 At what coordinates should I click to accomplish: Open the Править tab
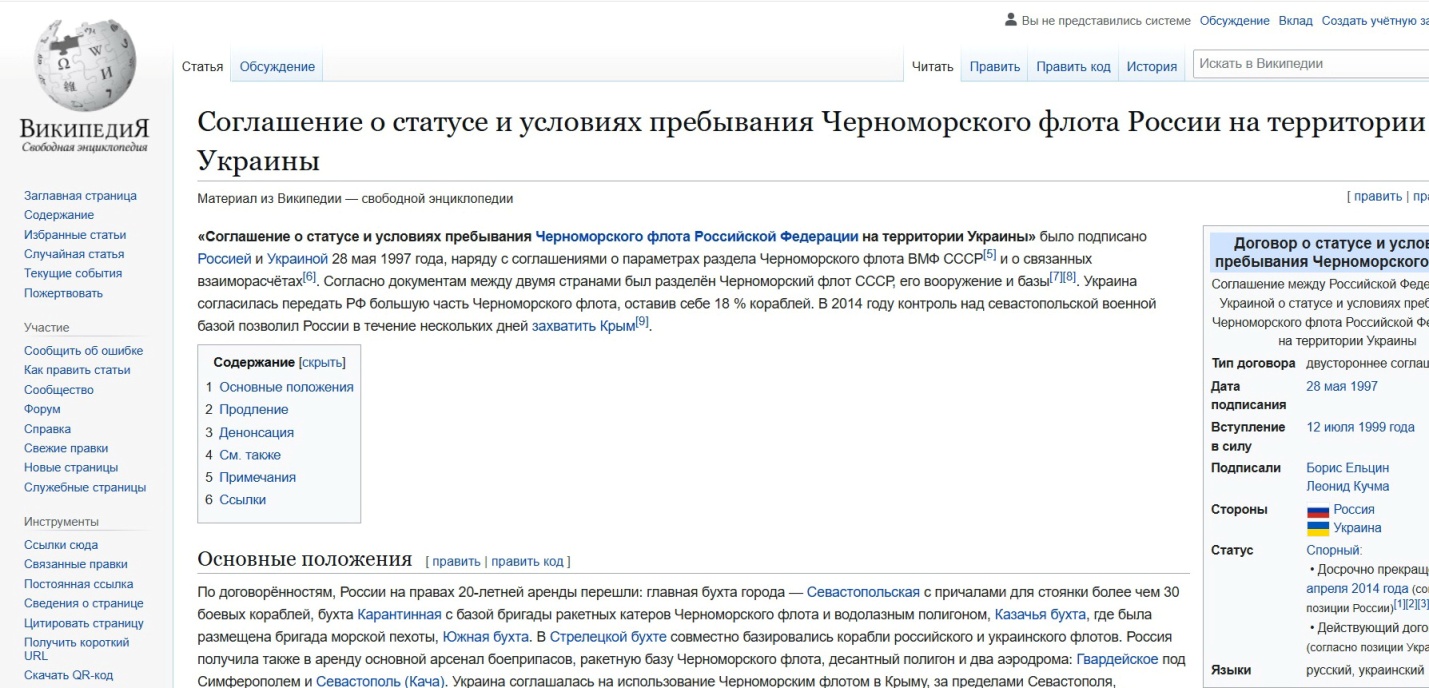click(x=994, y=67)
